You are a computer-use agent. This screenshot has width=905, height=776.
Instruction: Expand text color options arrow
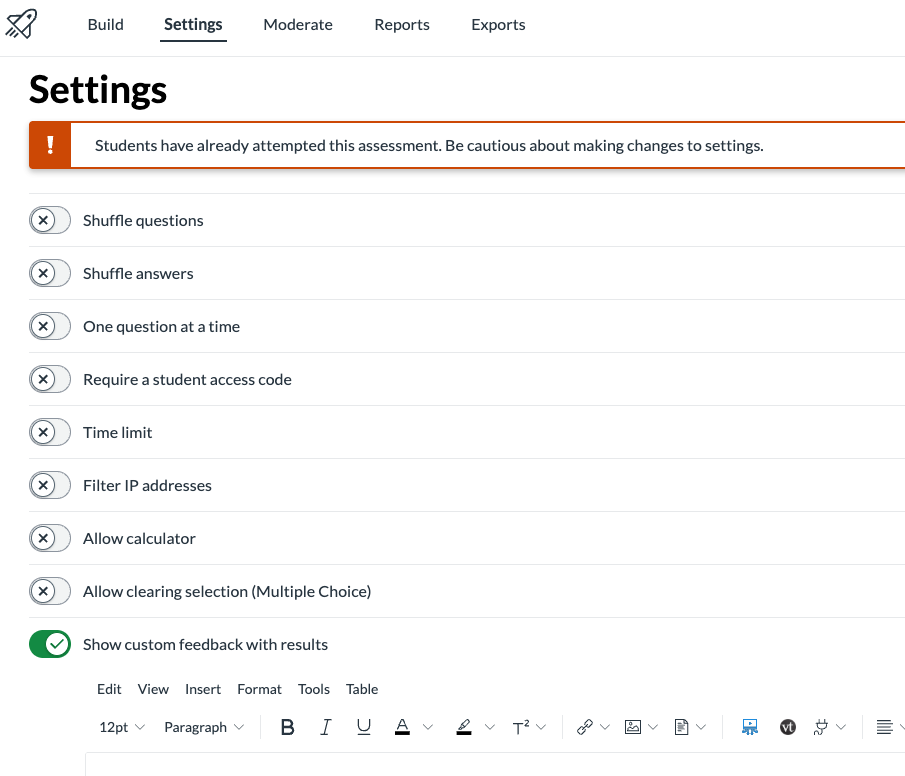[x=428, y=728]
